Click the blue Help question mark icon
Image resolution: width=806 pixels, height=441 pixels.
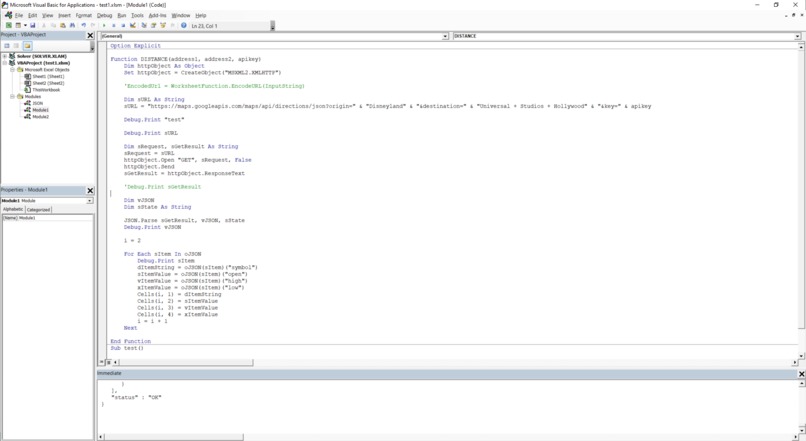click(x=184, y=25)
